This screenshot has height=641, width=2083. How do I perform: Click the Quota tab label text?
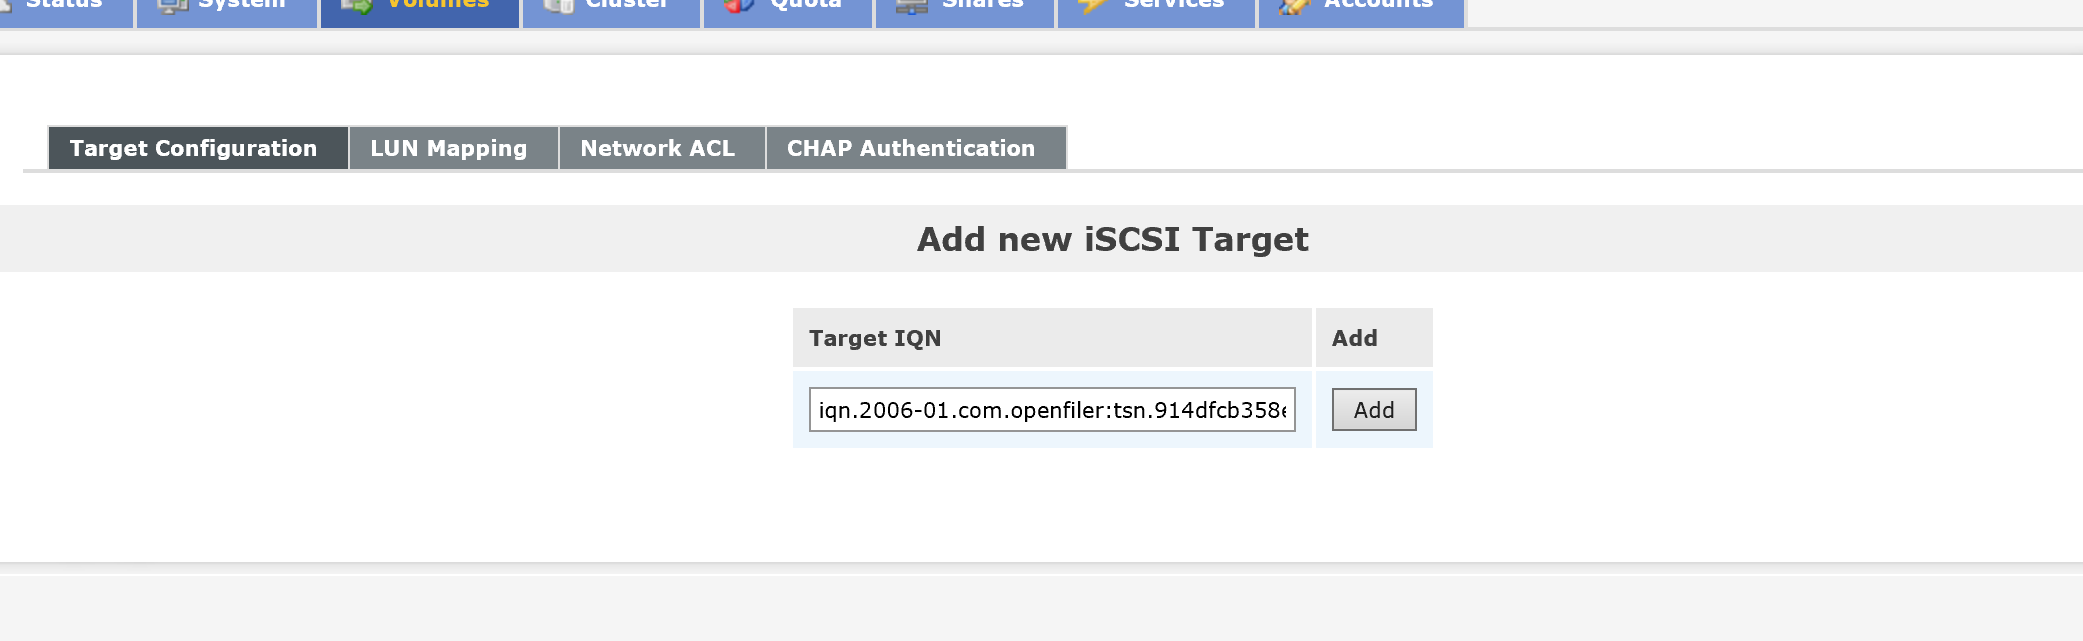pos(806,5)
